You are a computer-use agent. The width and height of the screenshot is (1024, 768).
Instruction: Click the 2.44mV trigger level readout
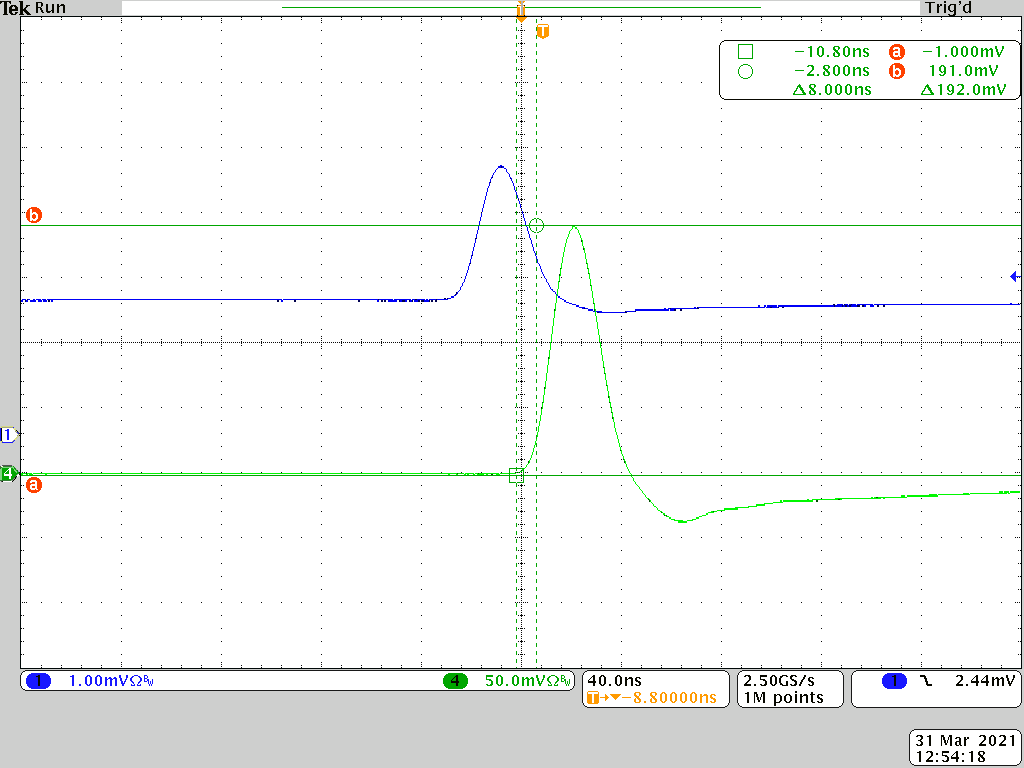(985, 681)
